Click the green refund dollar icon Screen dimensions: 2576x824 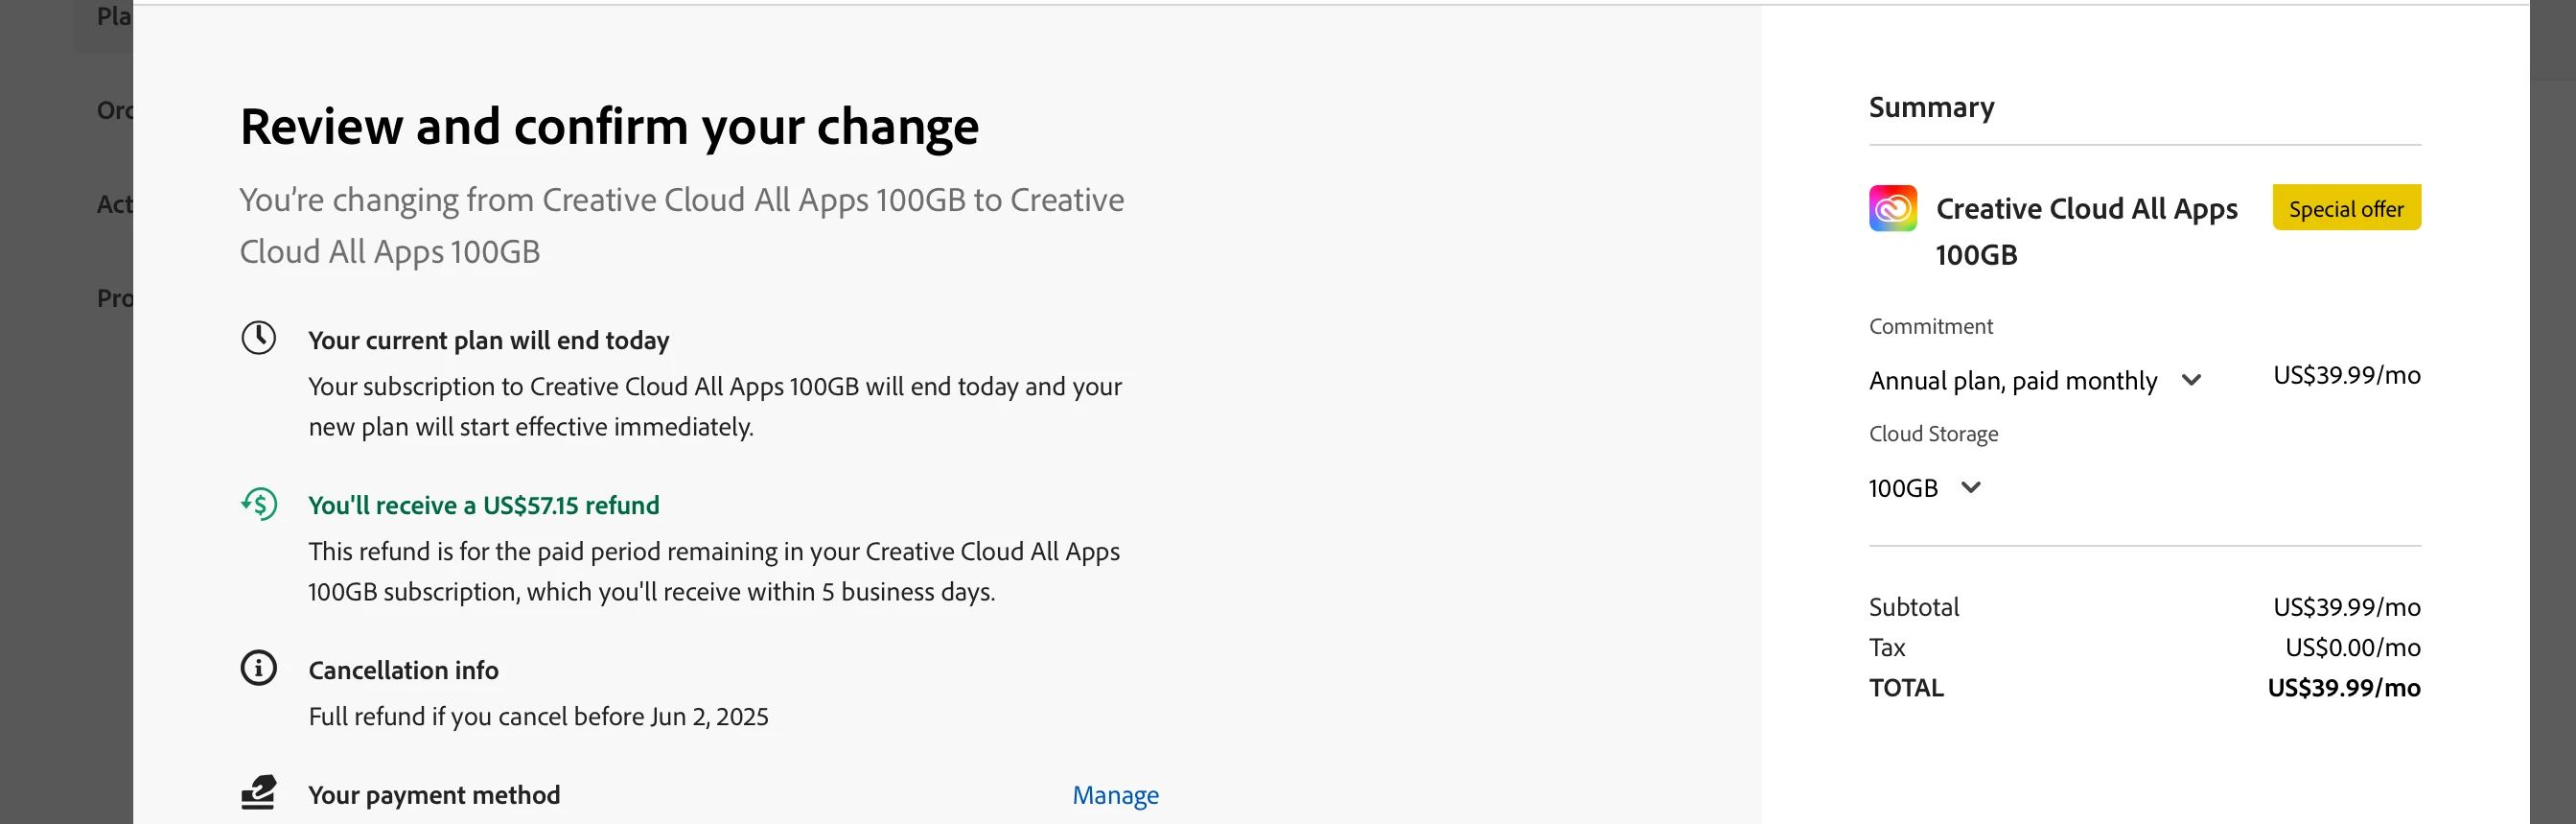[x=259, y=503]
